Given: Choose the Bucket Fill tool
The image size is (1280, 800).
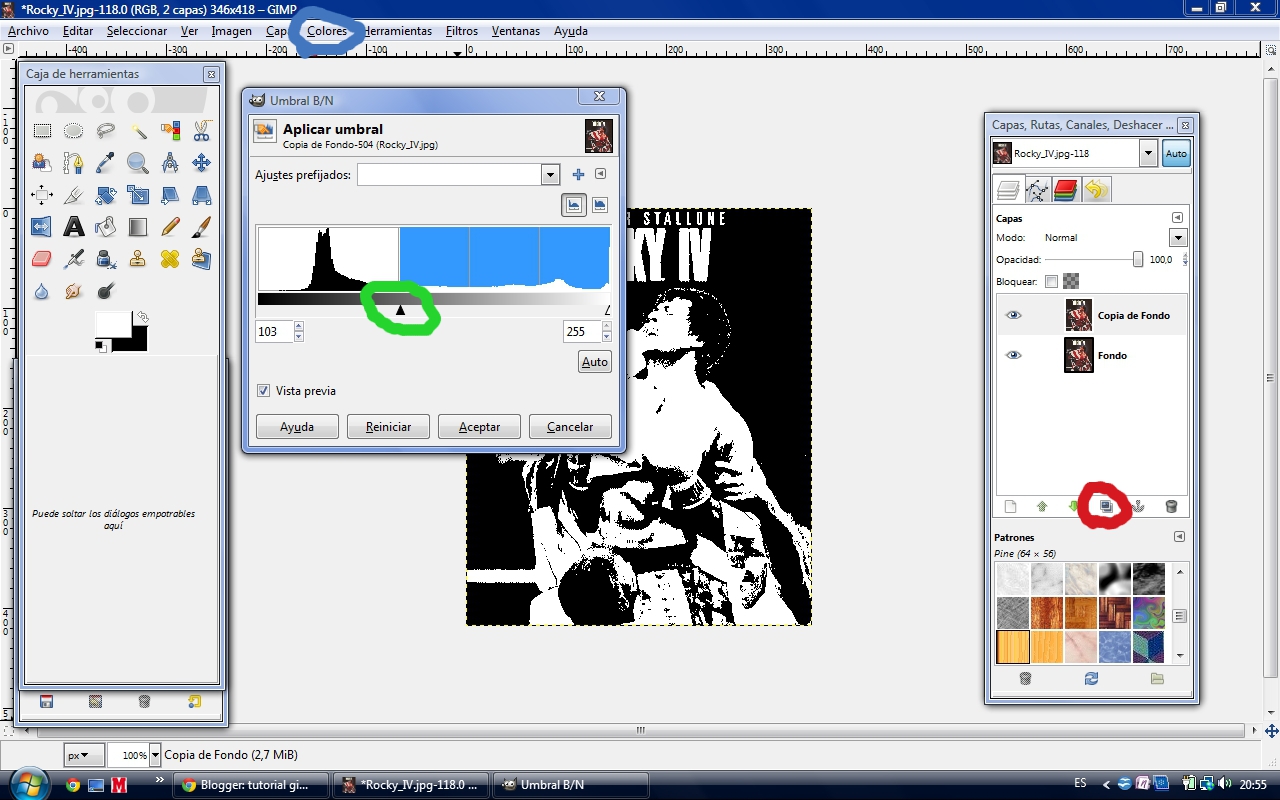Looking at the screenshot, I should pyautogui.click(x=105, y=226).
